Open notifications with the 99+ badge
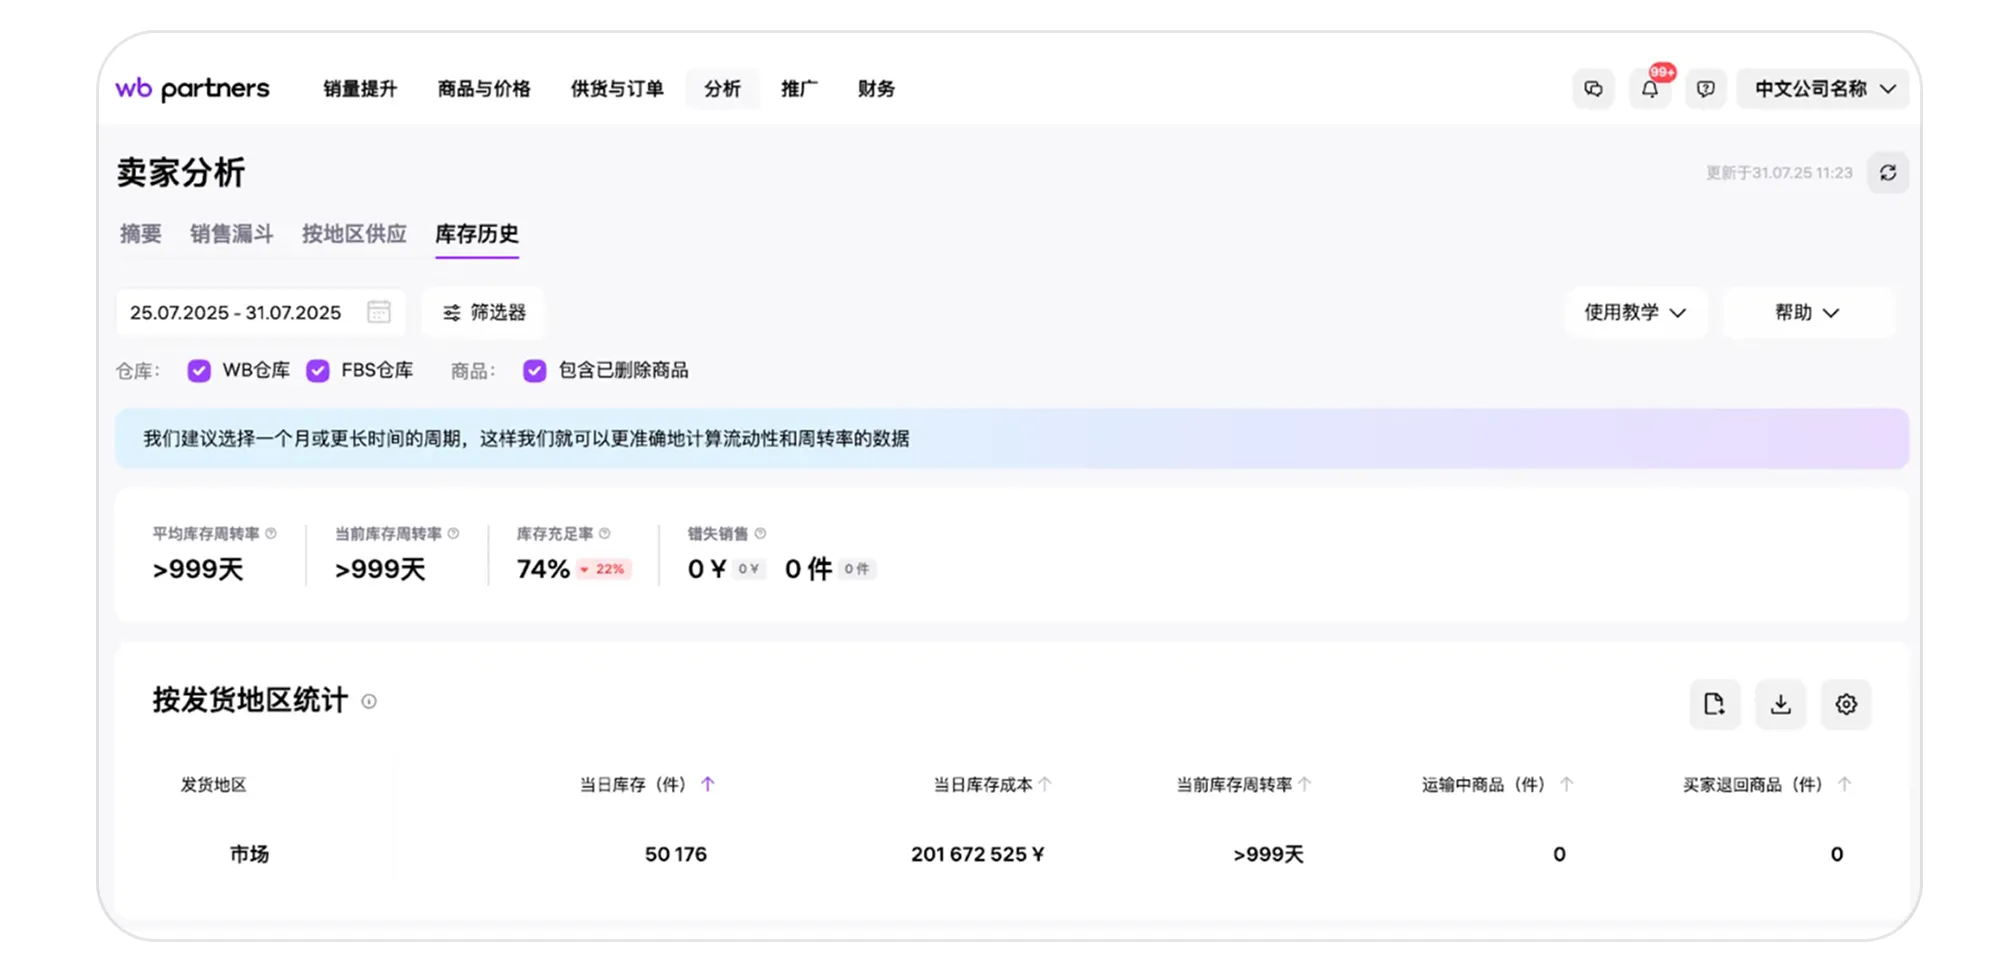The image size is (2016, 972). point(1651,89)
